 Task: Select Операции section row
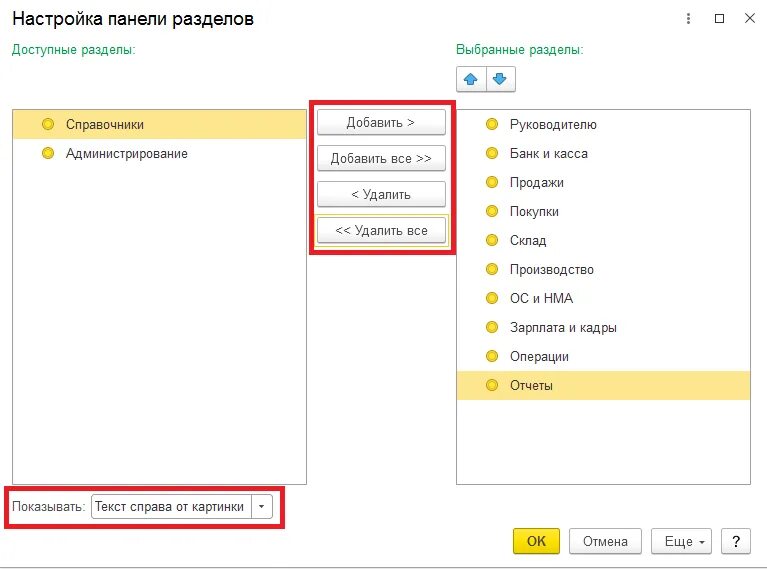tap(603, 356)
